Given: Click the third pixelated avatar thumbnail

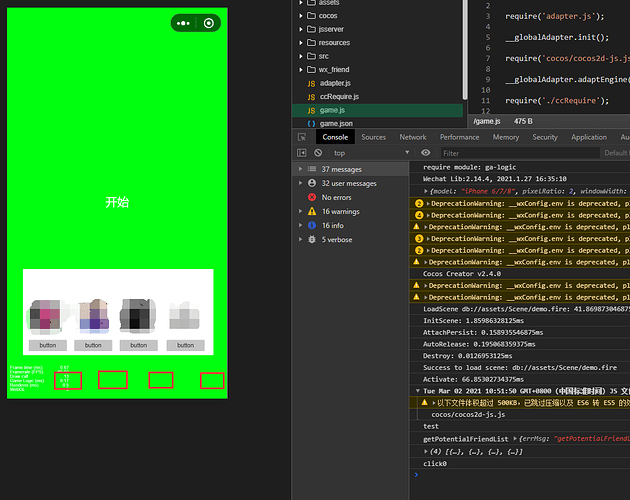Looking at the screenshot, I should [x=138, y=315].
